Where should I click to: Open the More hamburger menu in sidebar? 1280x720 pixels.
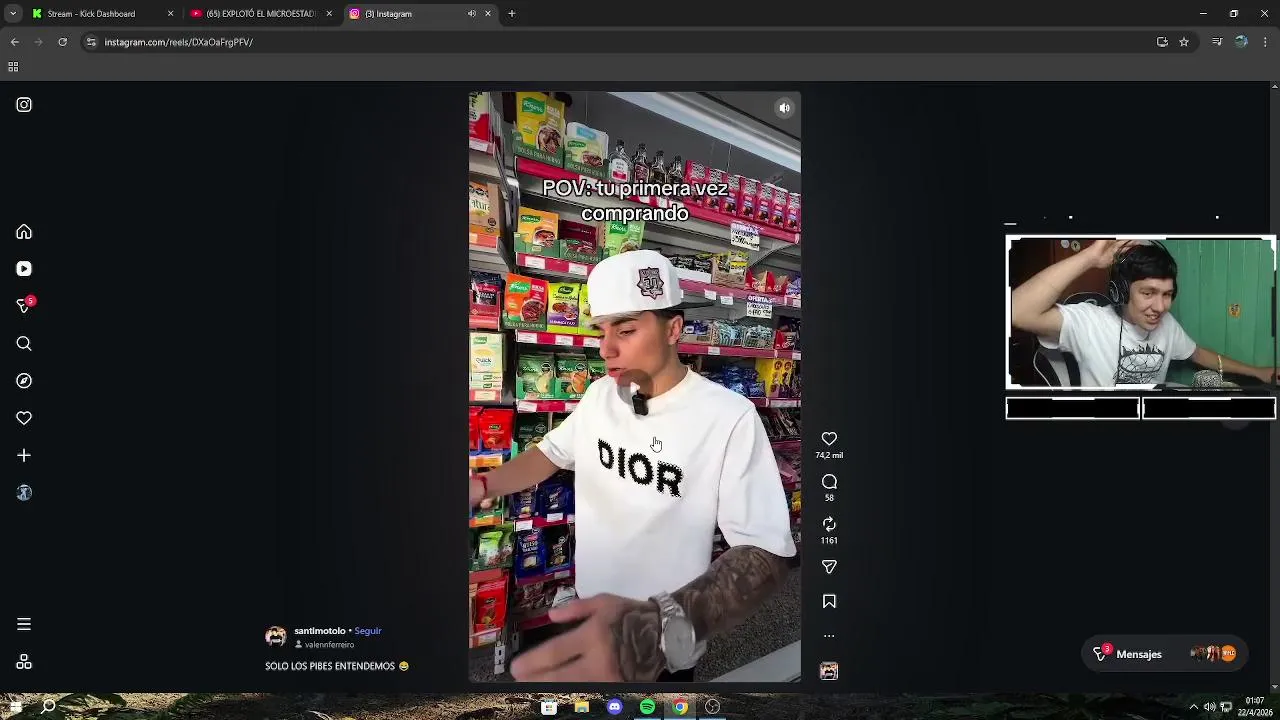coord(24,624)
